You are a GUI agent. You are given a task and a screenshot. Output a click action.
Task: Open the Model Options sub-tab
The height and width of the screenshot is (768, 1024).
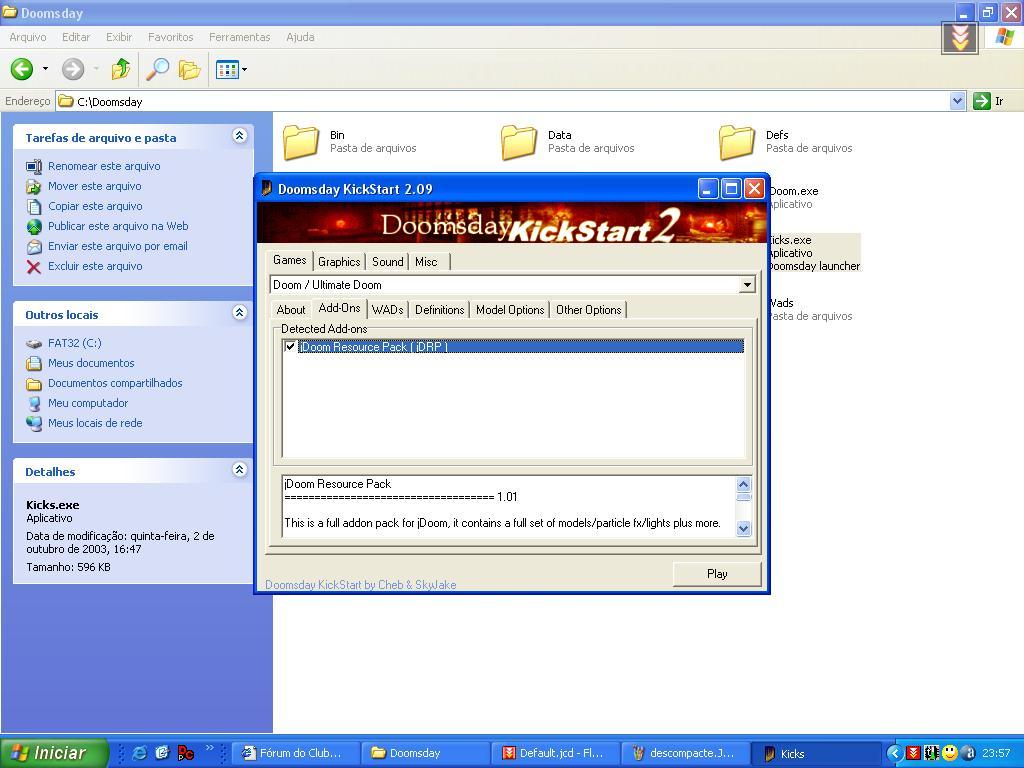coord(510,310)
